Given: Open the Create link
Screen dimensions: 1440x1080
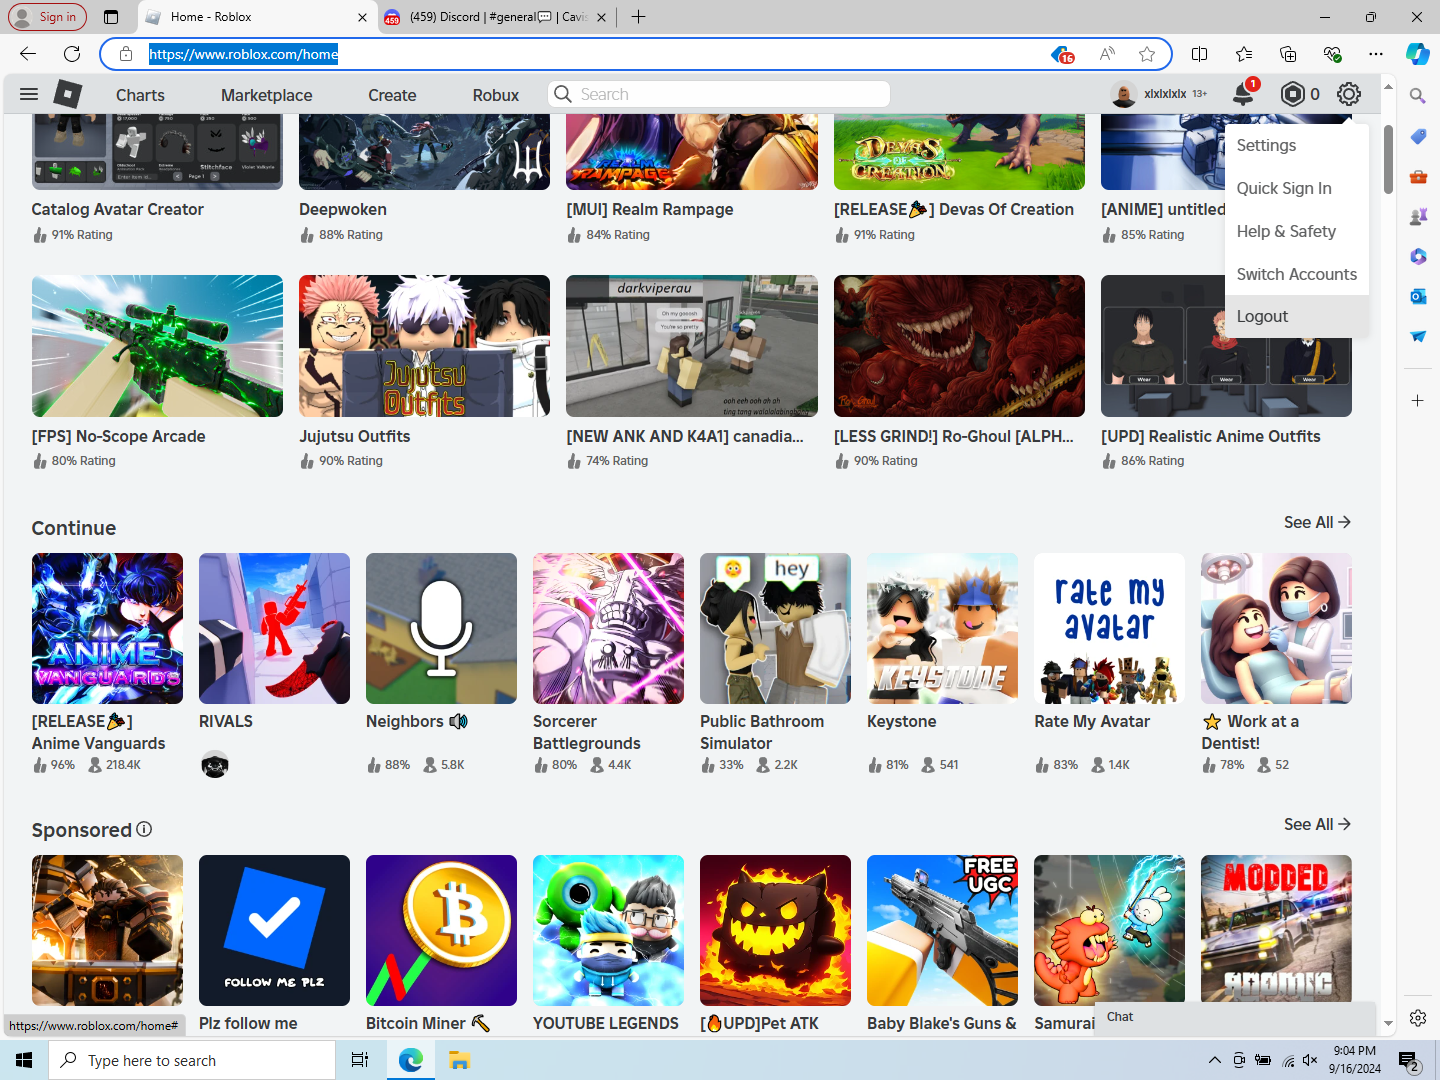Looking at the screenshot, I should point(392,95).
